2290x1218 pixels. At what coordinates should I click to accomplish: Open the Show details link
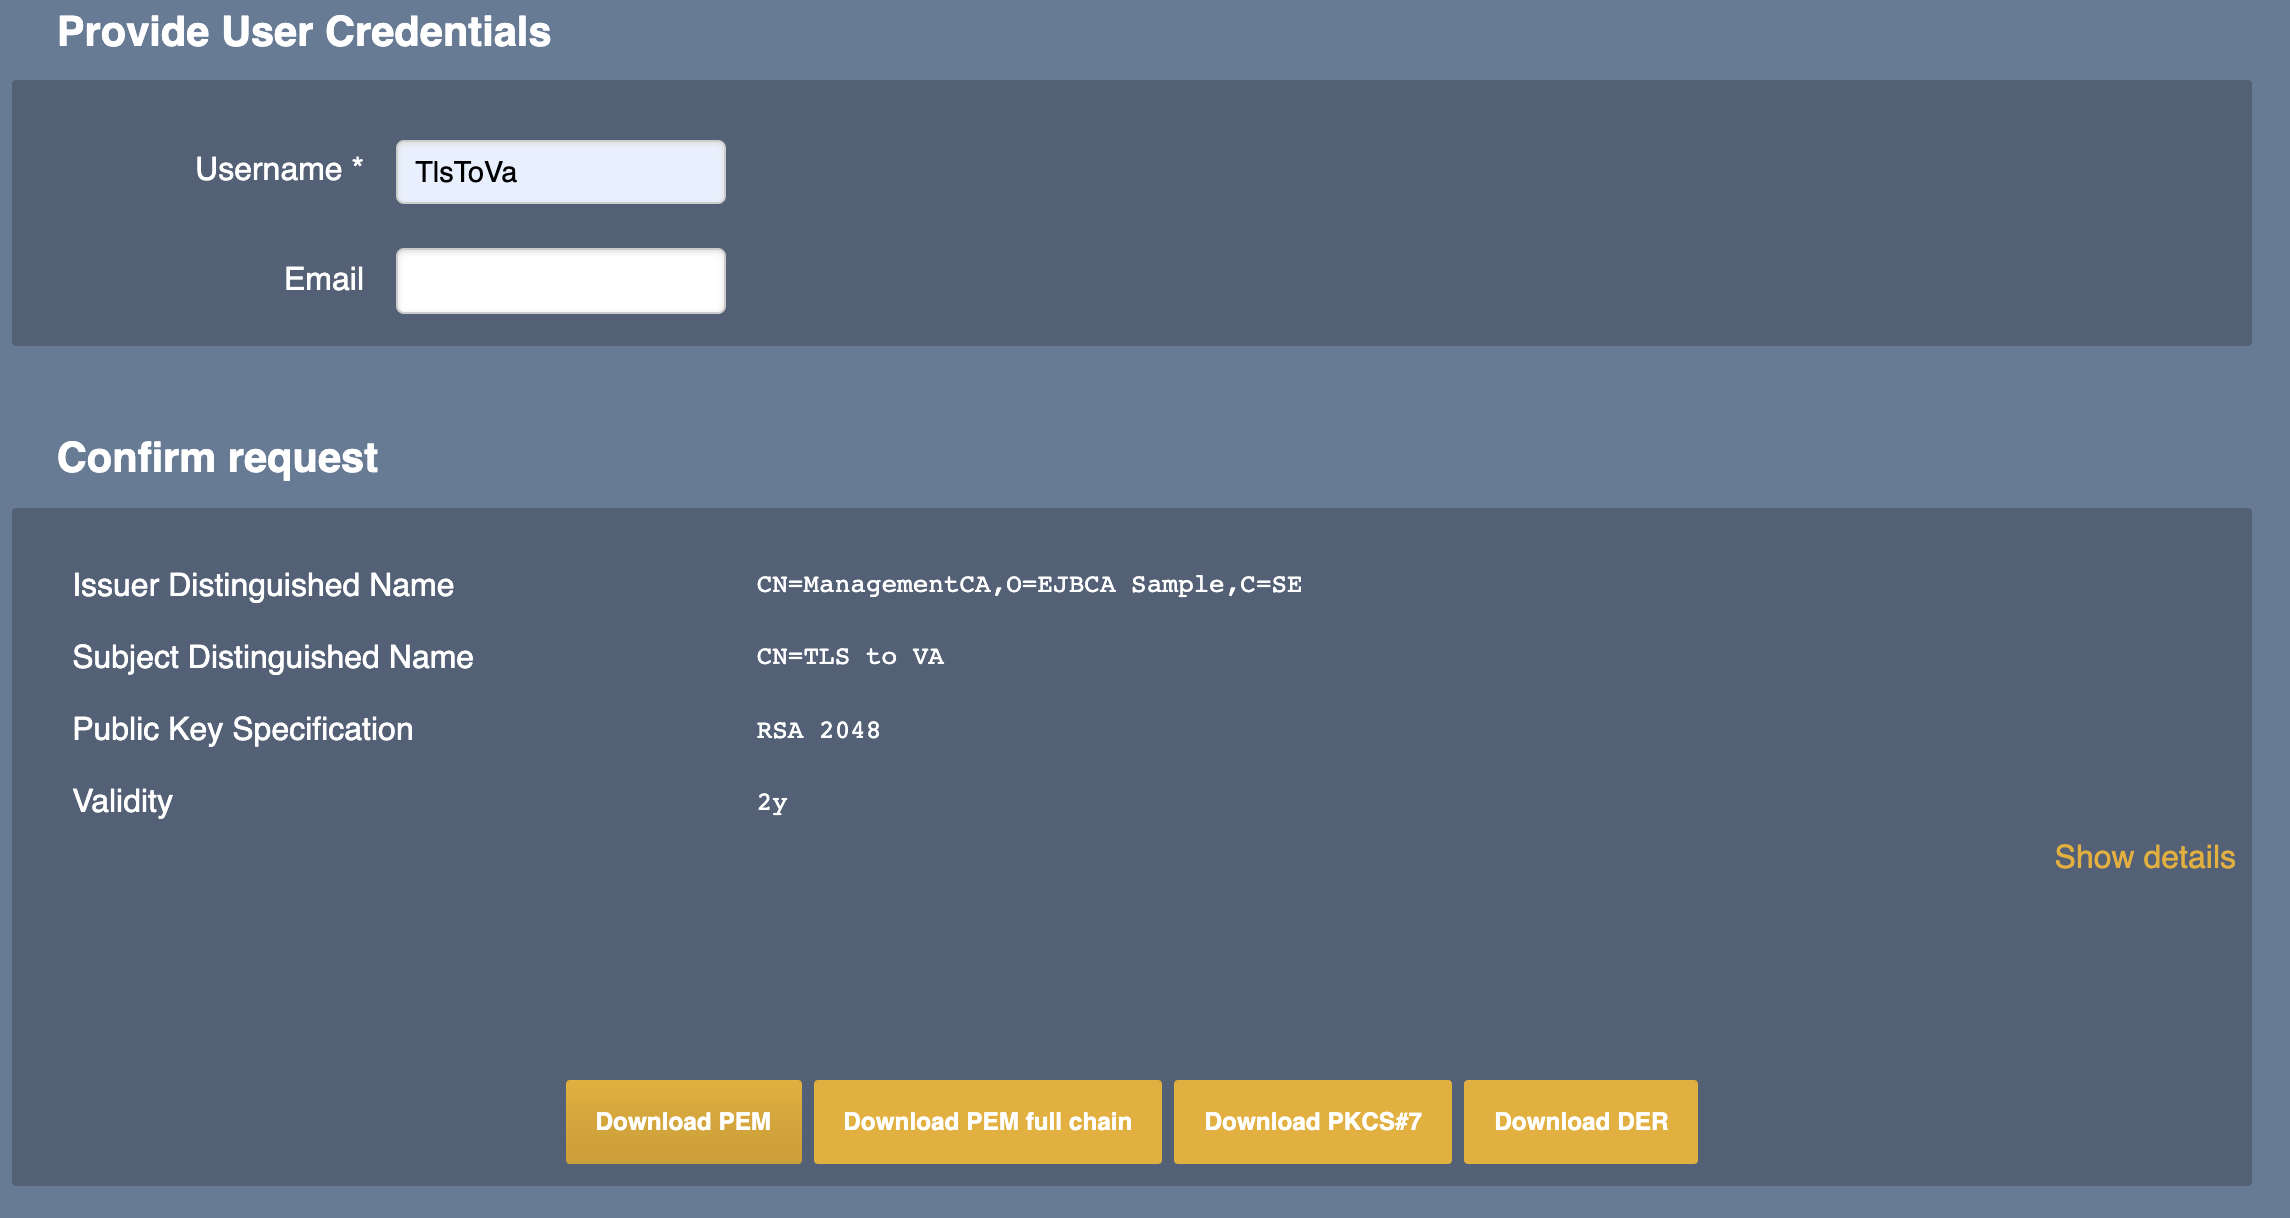2144,857
